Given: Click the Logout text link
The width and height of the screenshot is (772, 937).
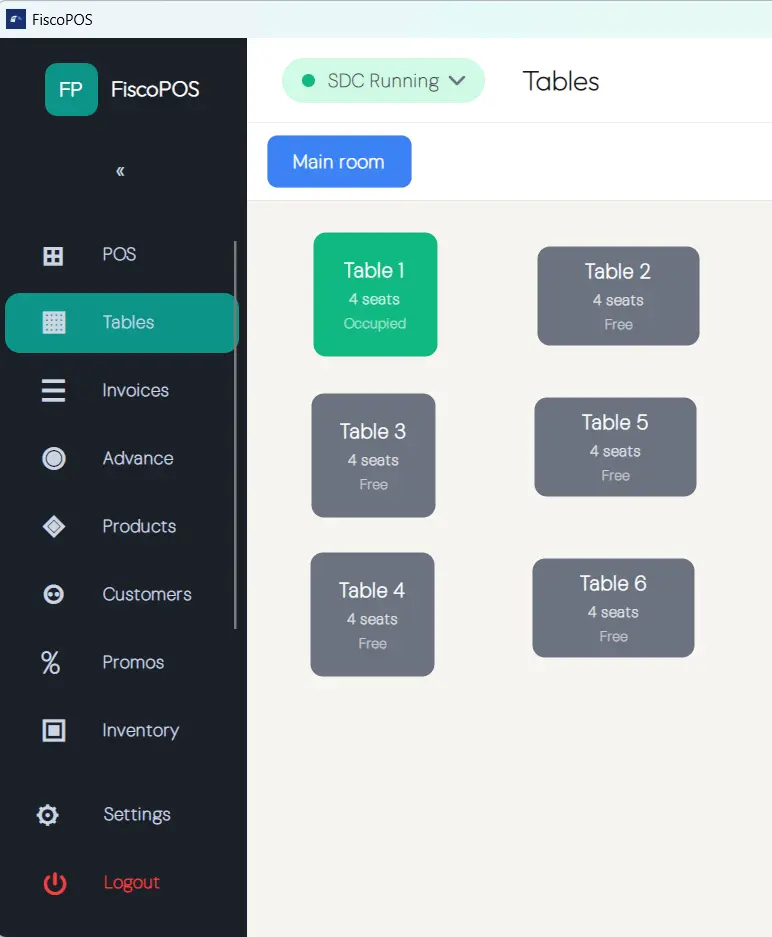Looking at the screenshot, I should point(131,883).
